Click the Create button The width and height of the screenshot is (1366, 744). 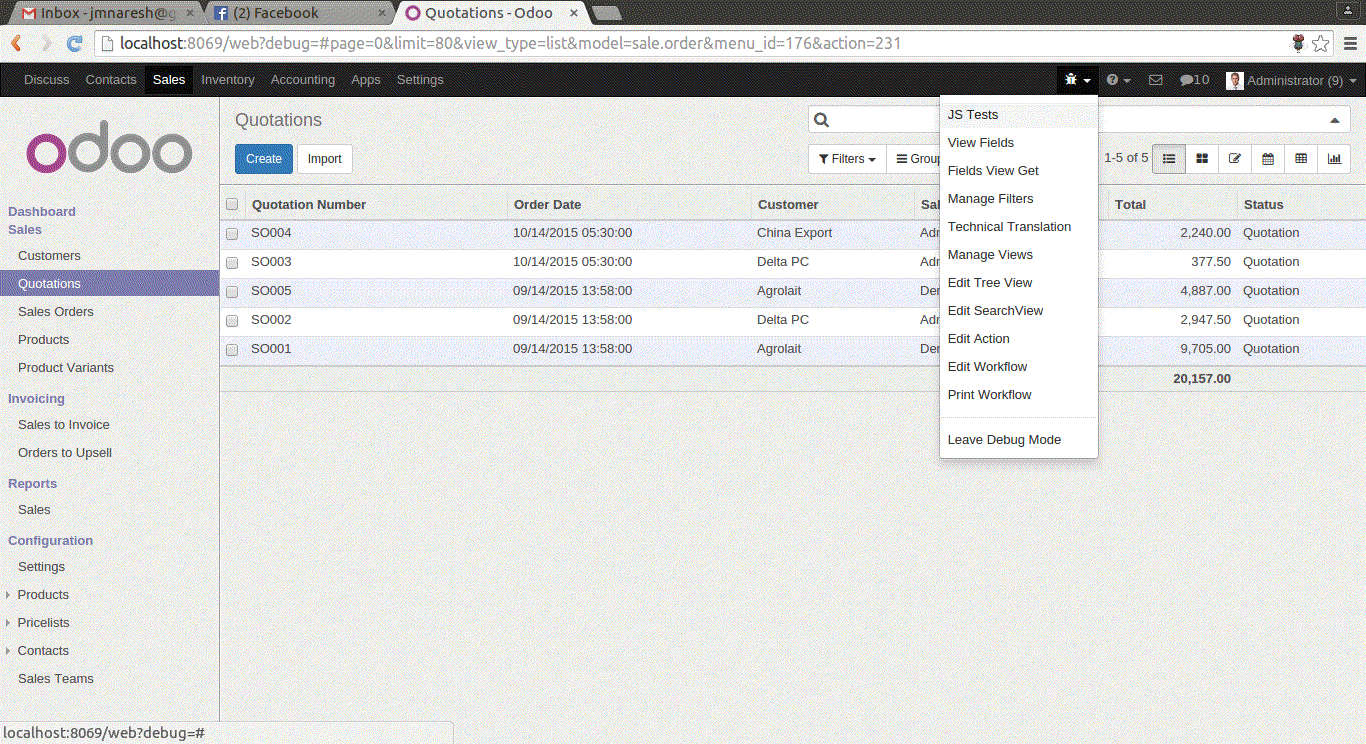264,159
